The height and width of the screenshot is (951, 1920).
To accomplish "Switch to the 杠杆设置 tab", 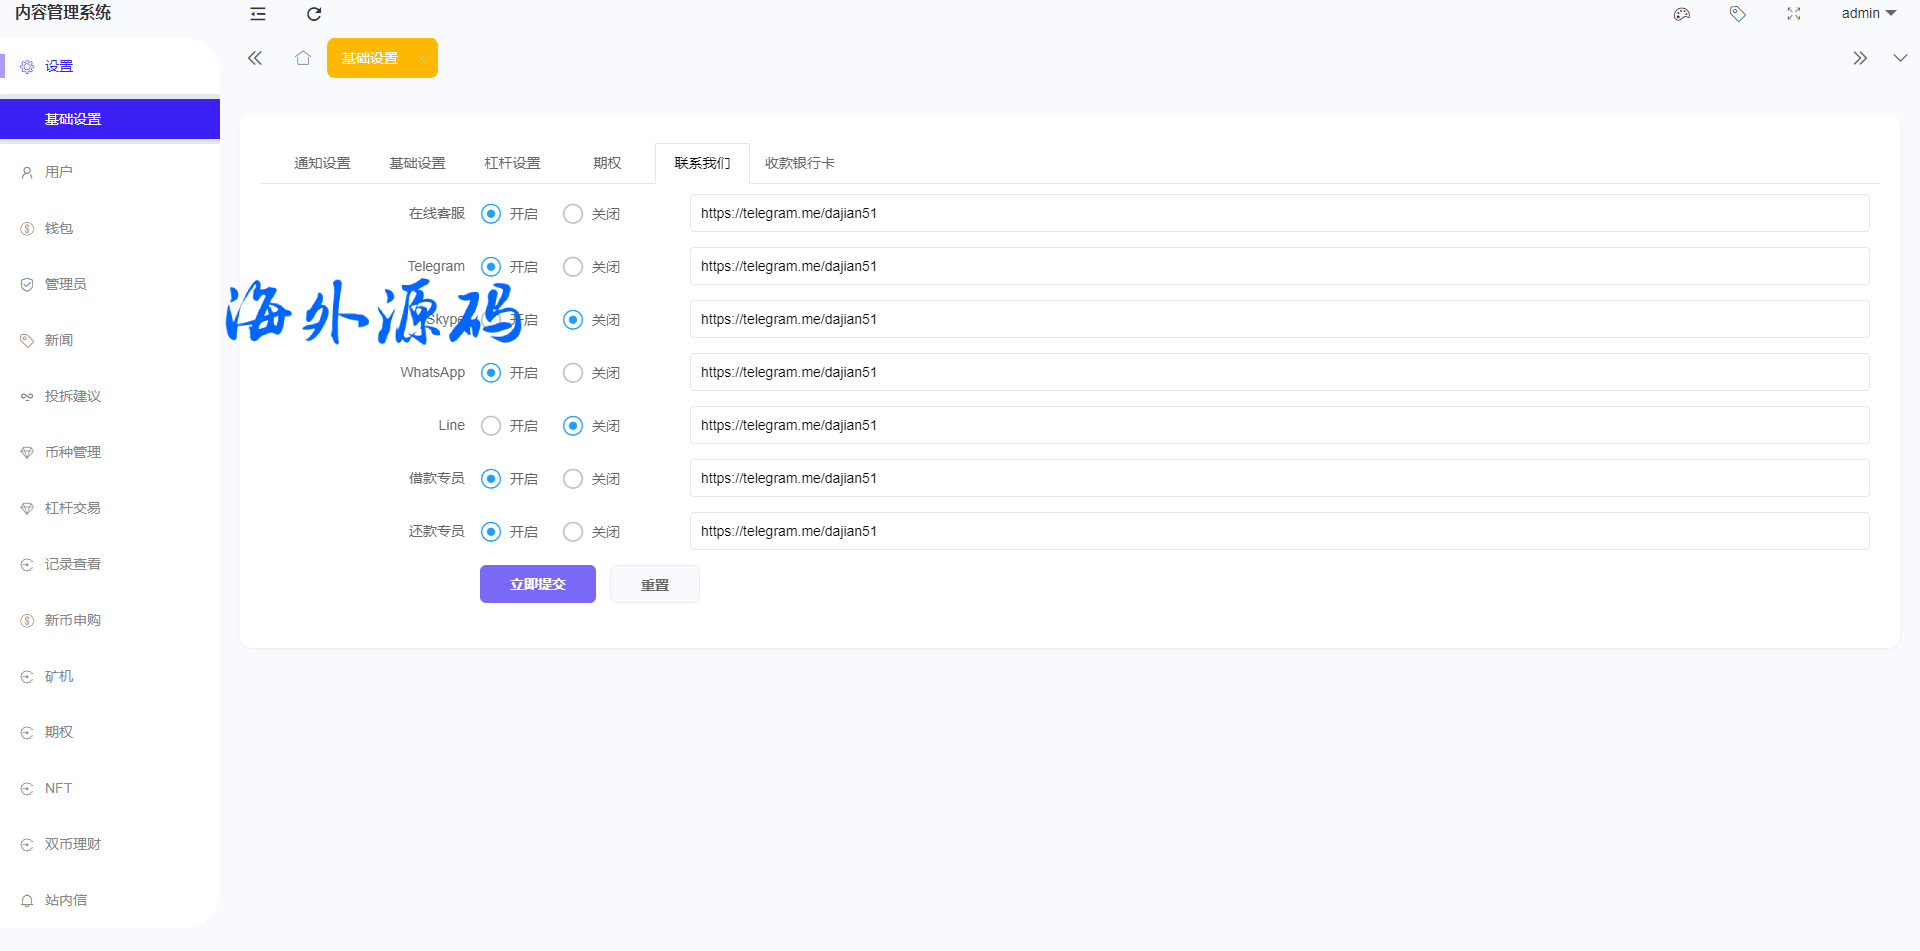I will coord(512,163).
